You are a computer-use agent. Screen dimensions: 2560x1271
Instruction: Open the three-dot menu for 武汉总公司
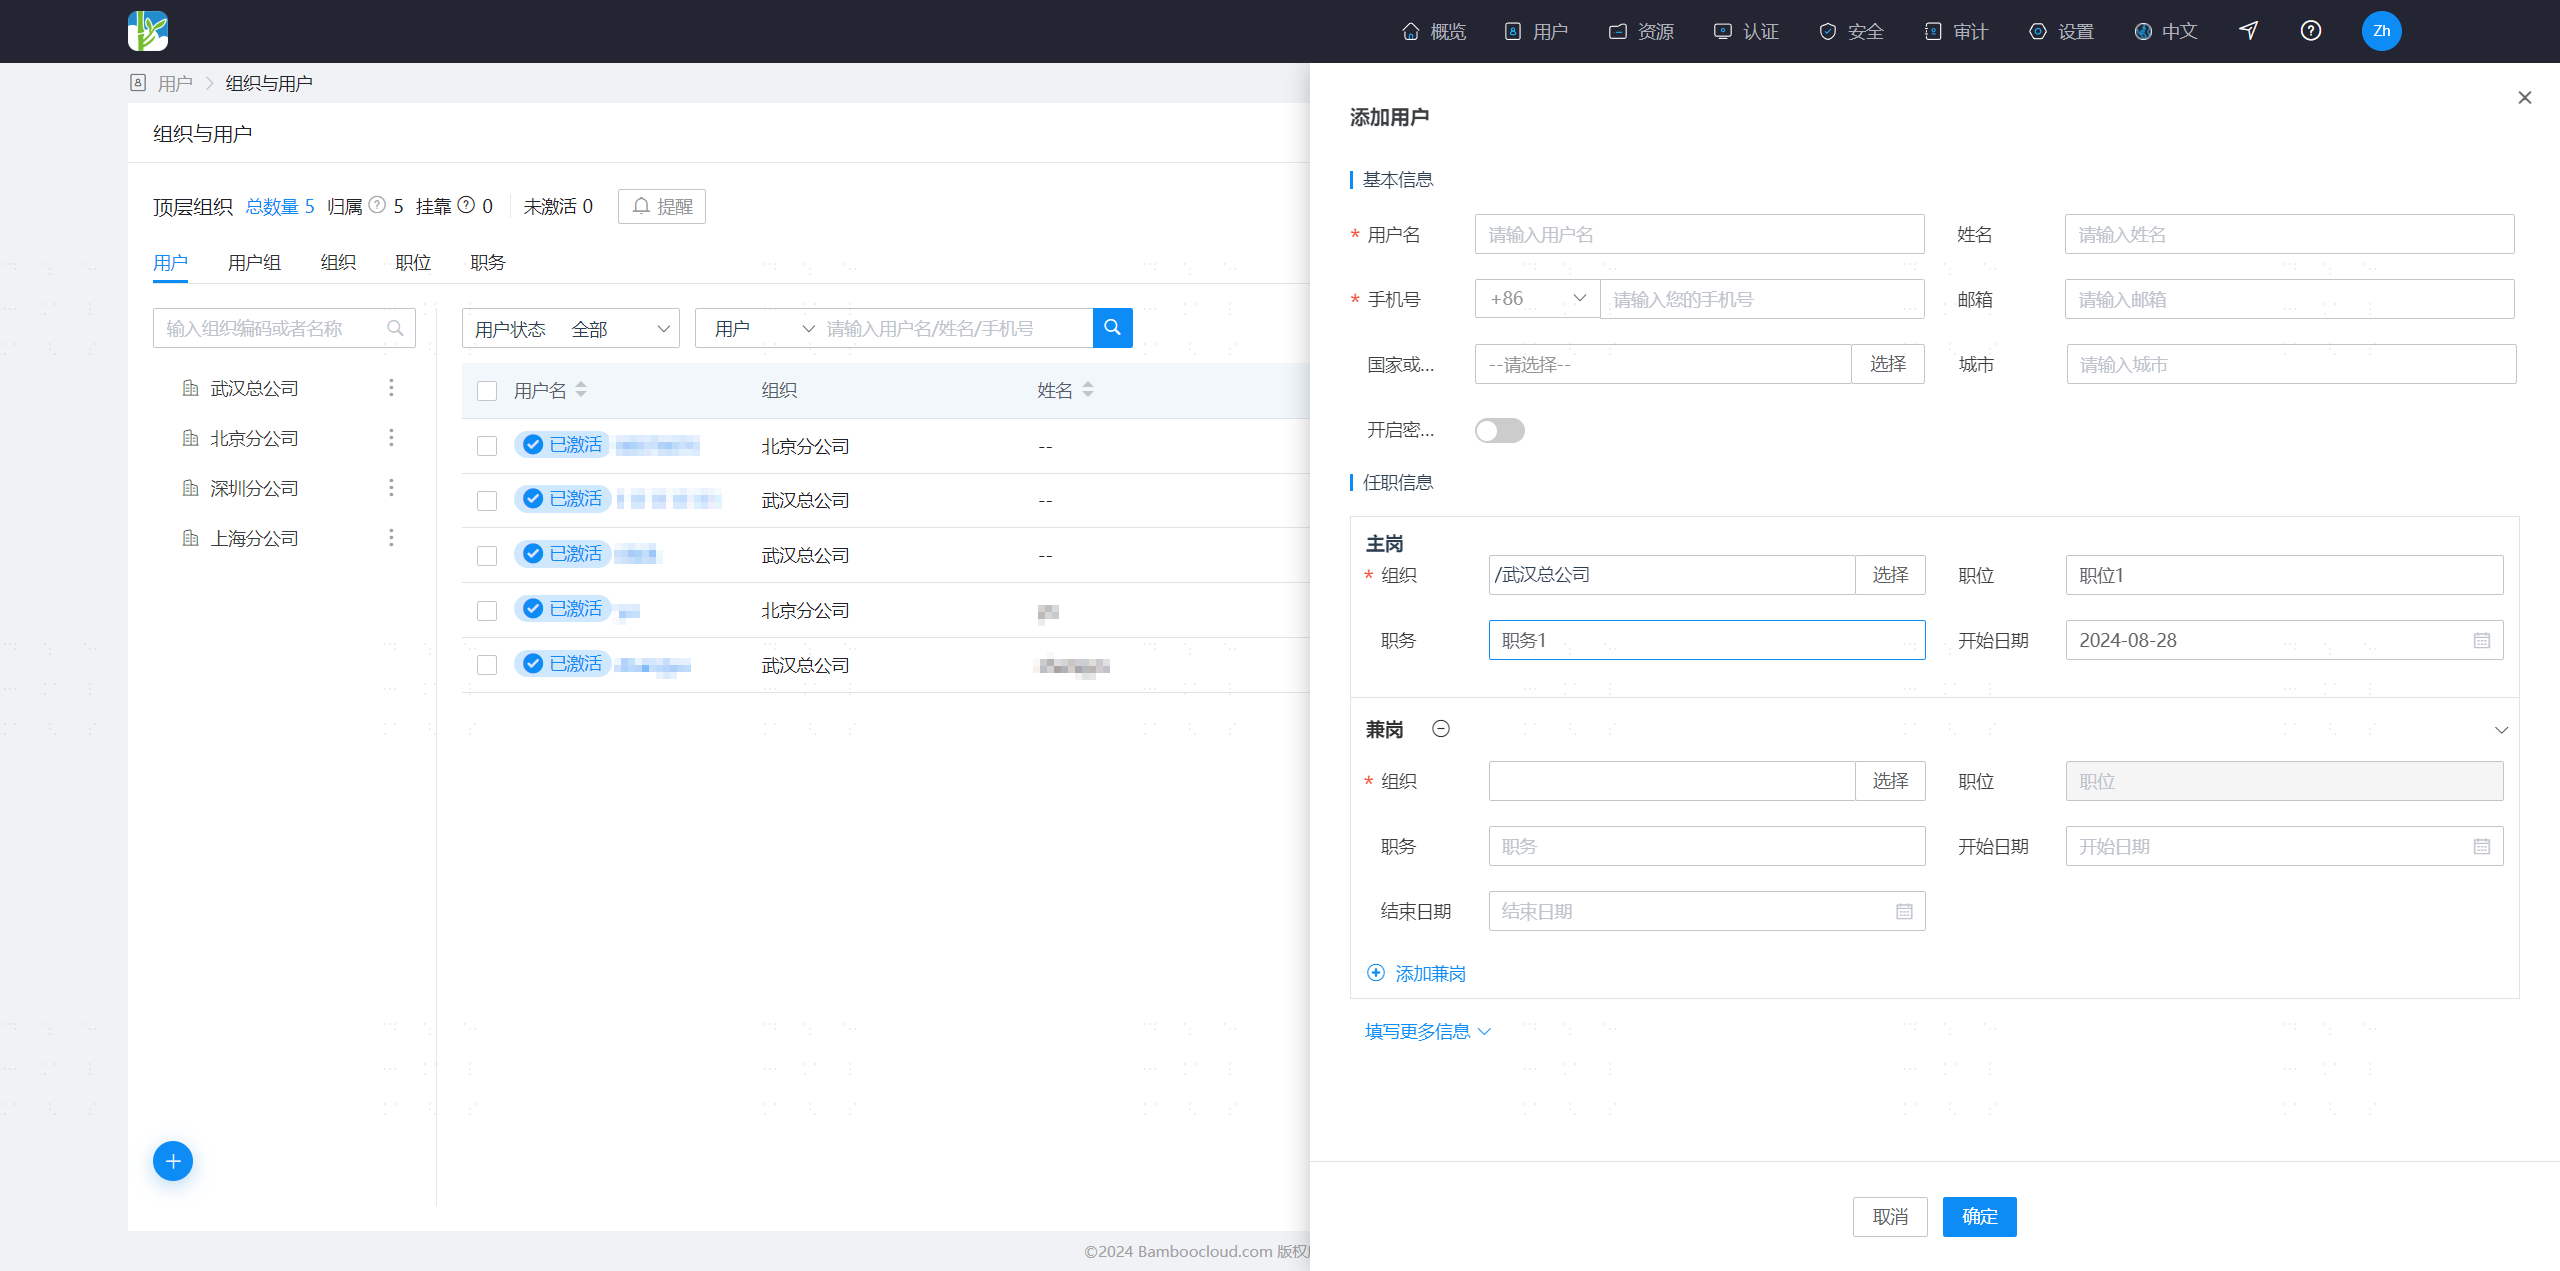pyautogui.click(x=391, y=388)
